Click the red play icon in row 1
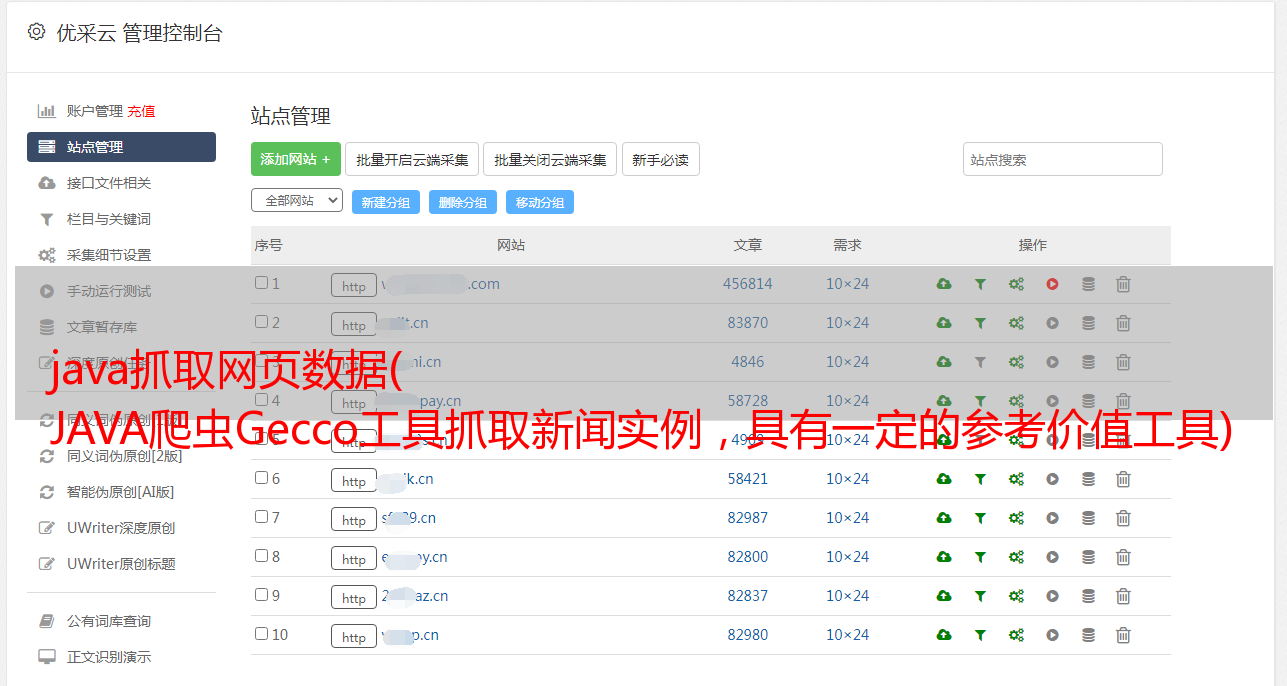The height and width of the screenshot is (686, 1287). [x=1052, y=284]
